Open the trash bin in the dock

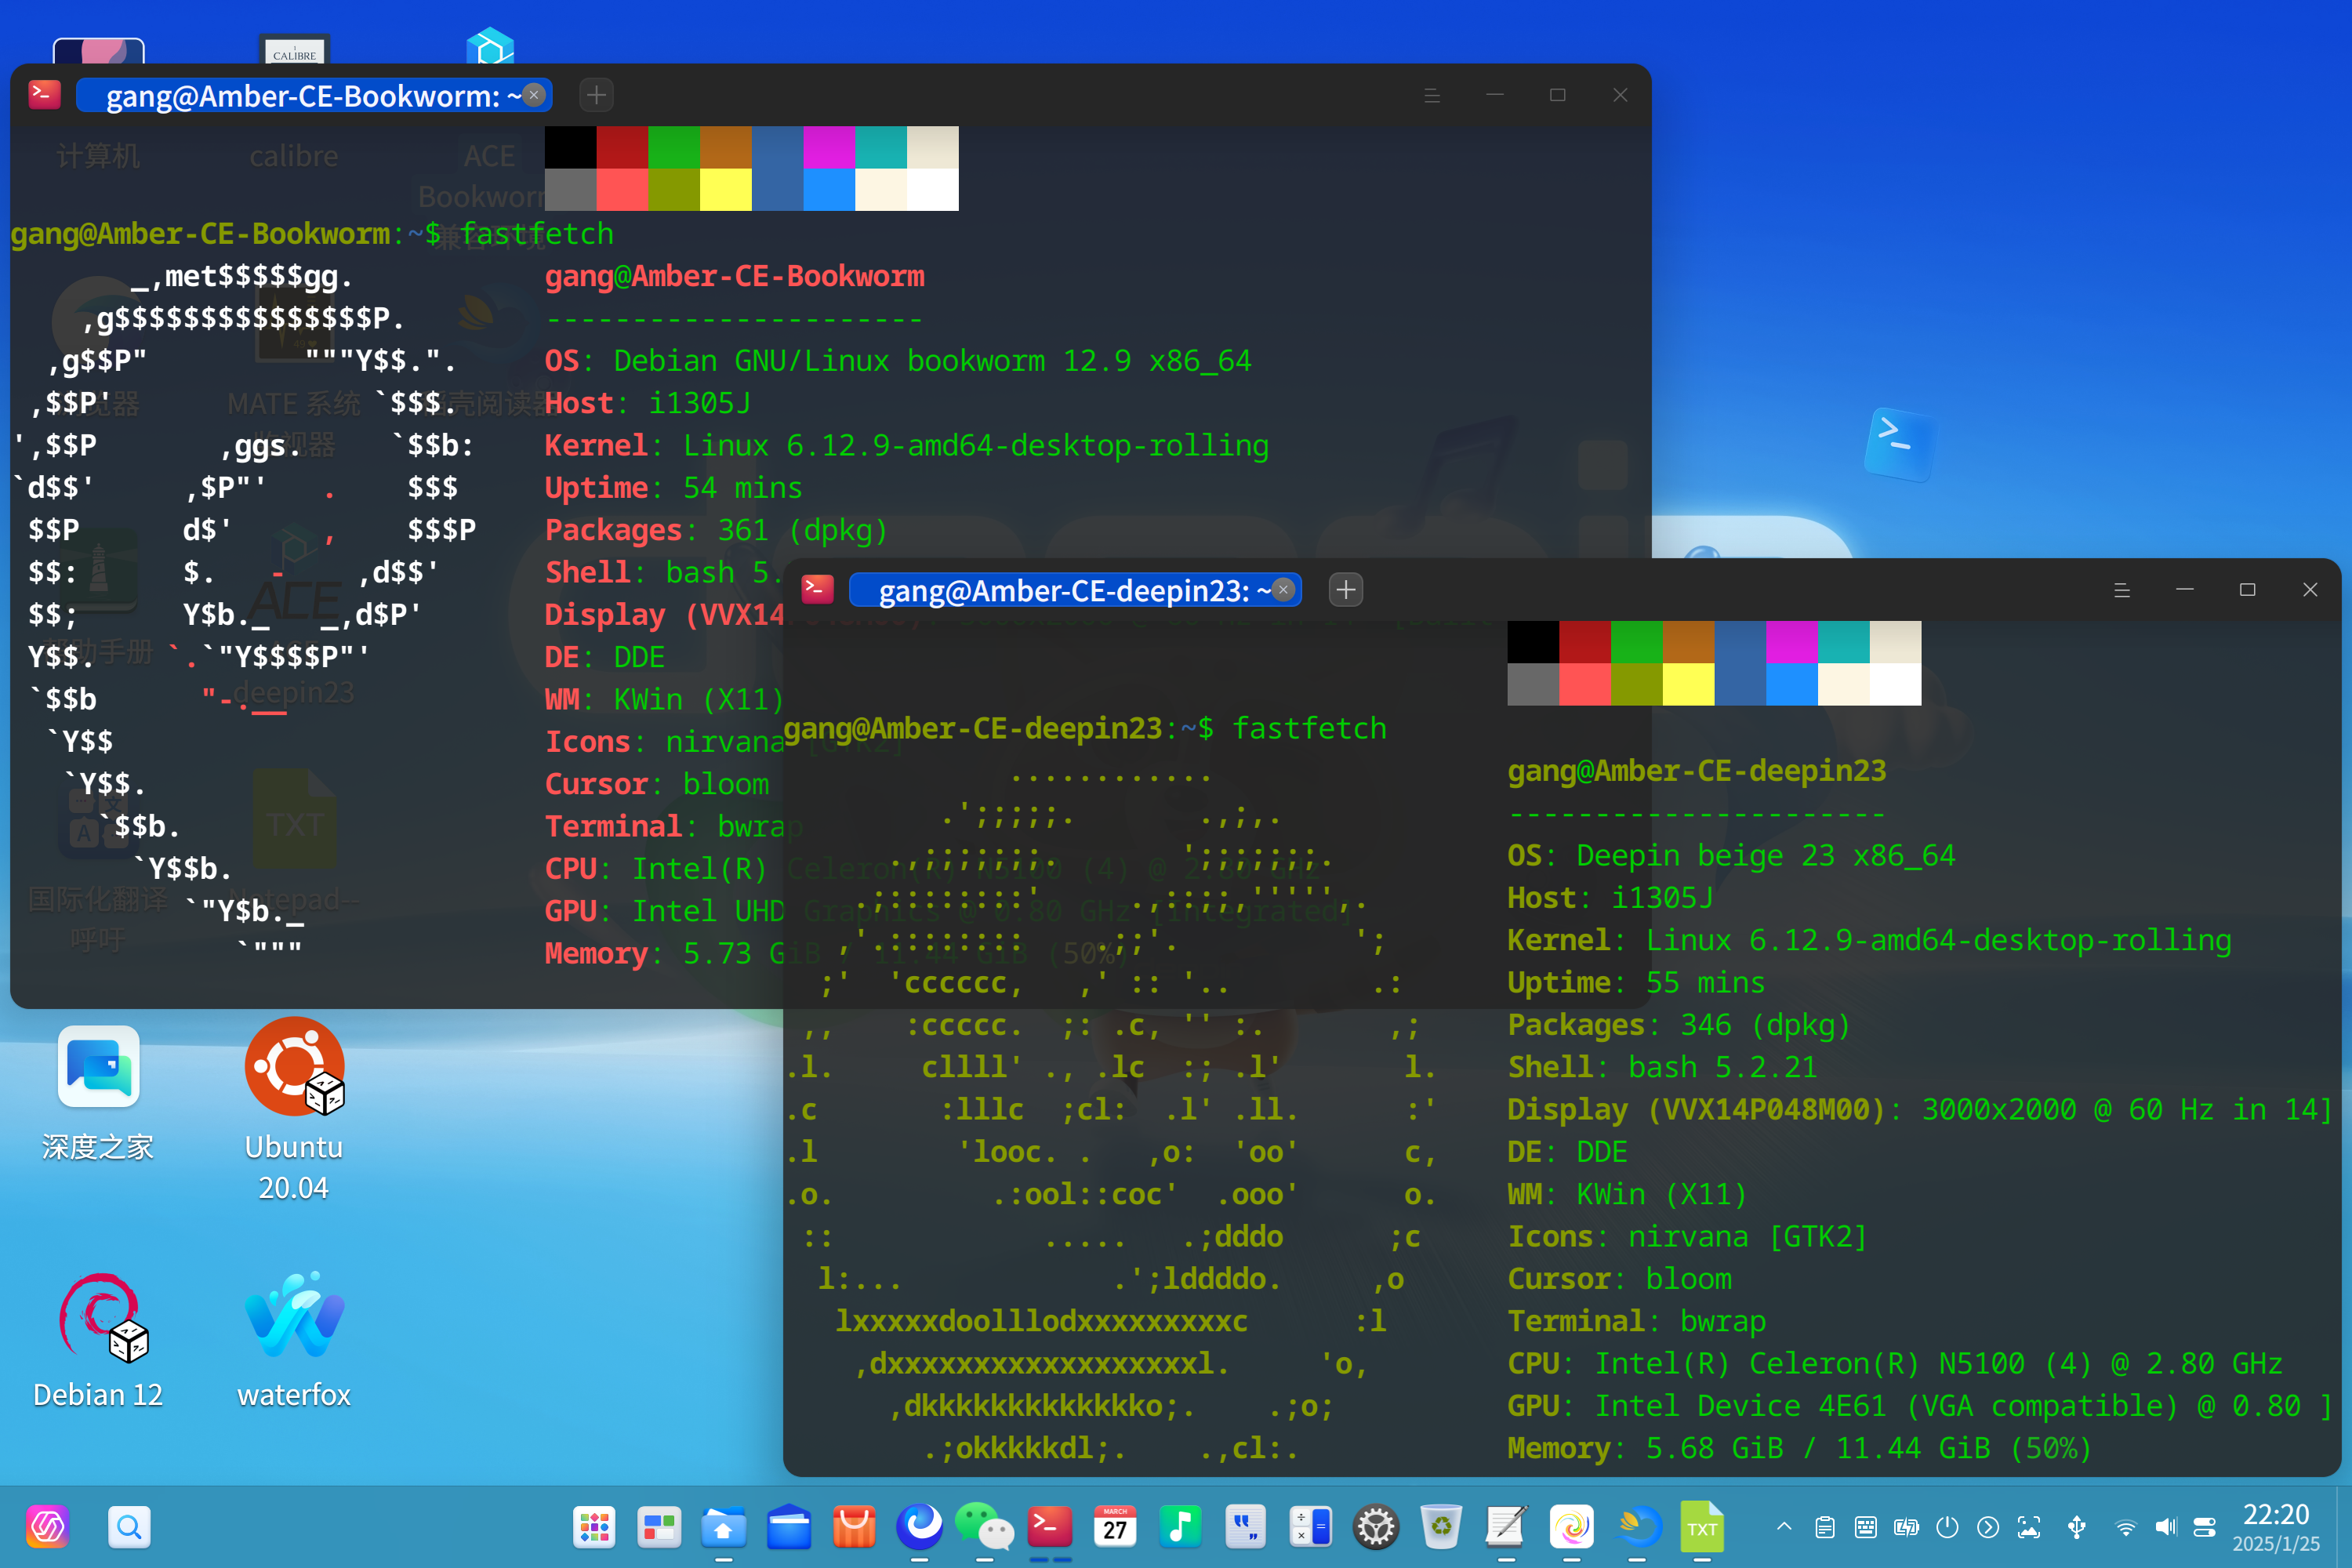point(1441,1527)
